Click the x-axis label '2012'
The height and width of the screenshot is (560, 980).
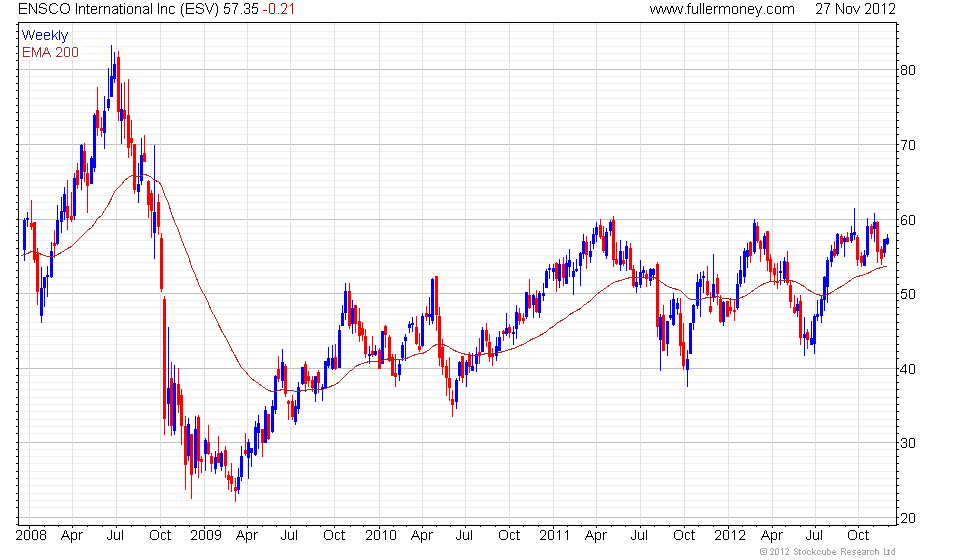point(730,535)
